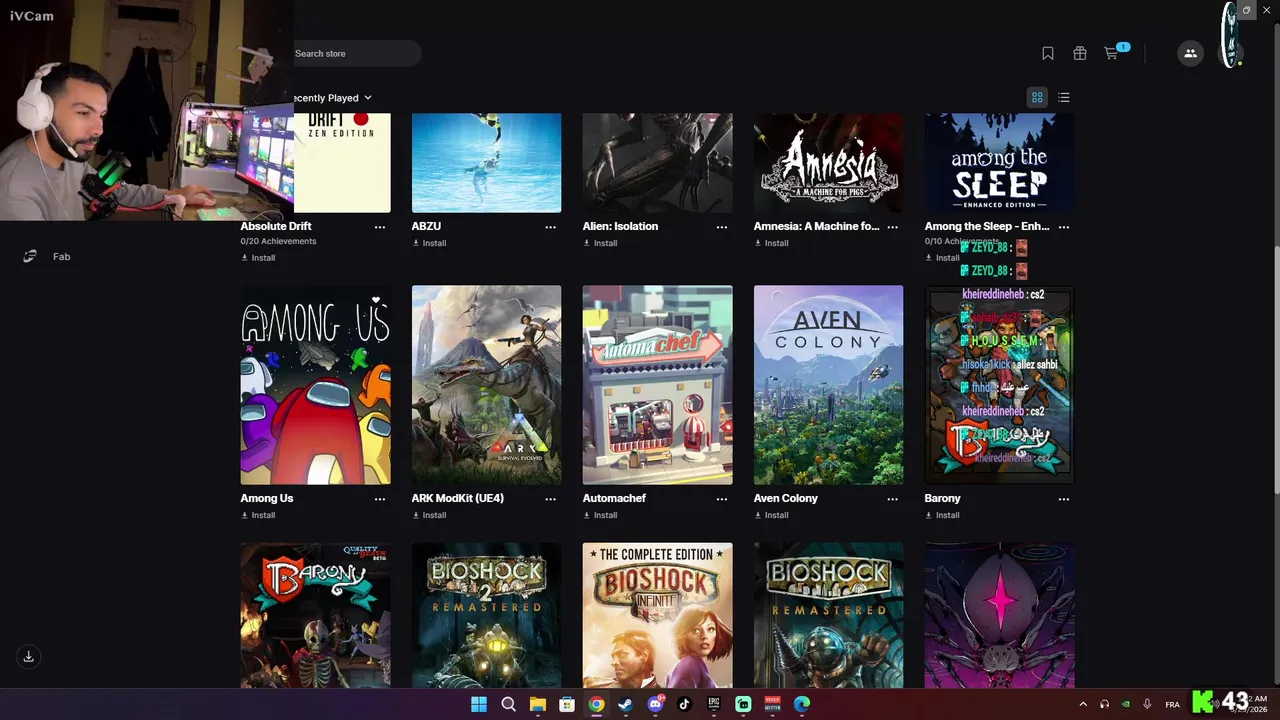Install Aven Colony
The image size is (1280, 720).
click(771, 515)
